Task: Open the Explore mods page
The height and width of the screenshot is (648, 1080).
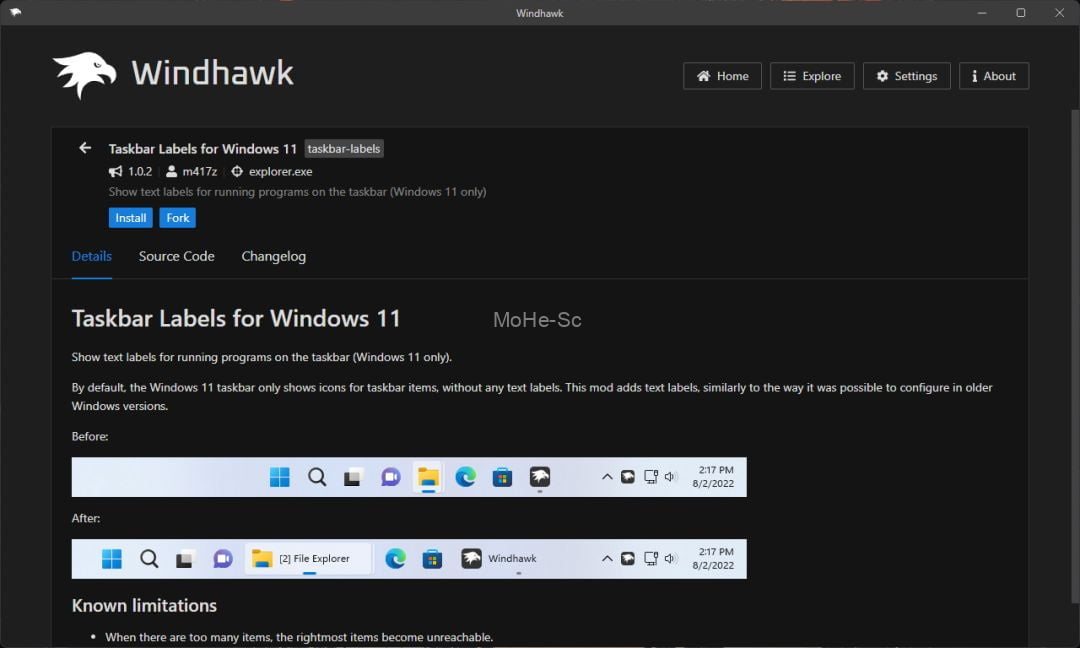Action: tap(812, 76)
